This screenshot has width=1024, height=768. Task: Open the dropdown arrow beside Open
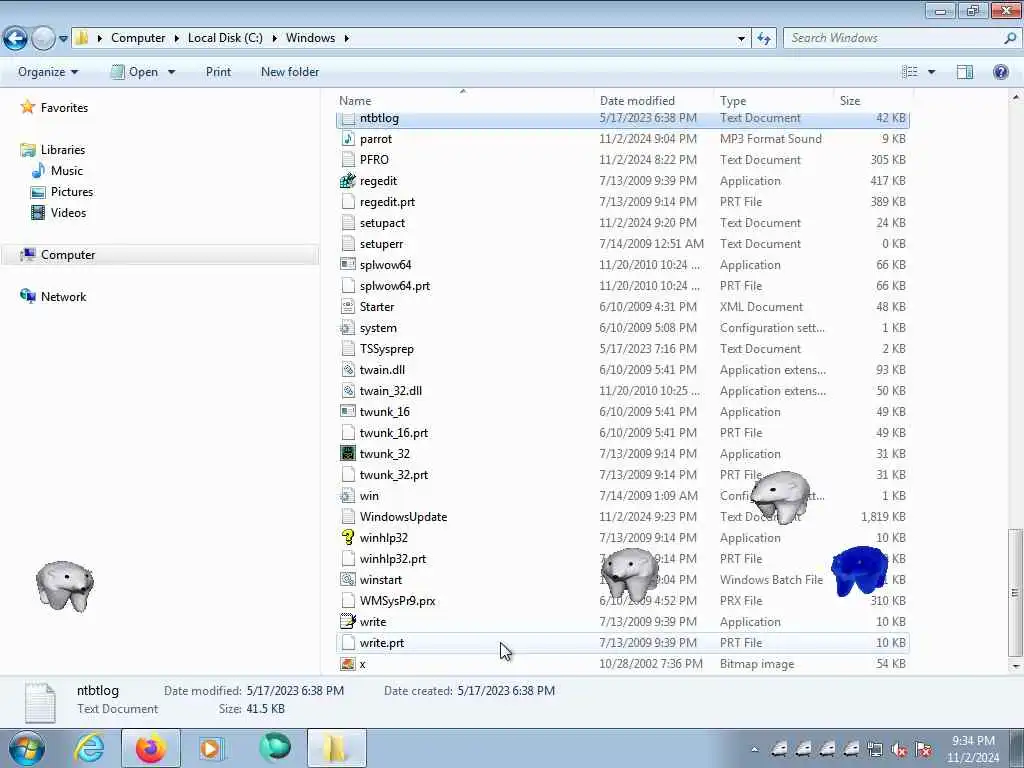click(172, 72)
